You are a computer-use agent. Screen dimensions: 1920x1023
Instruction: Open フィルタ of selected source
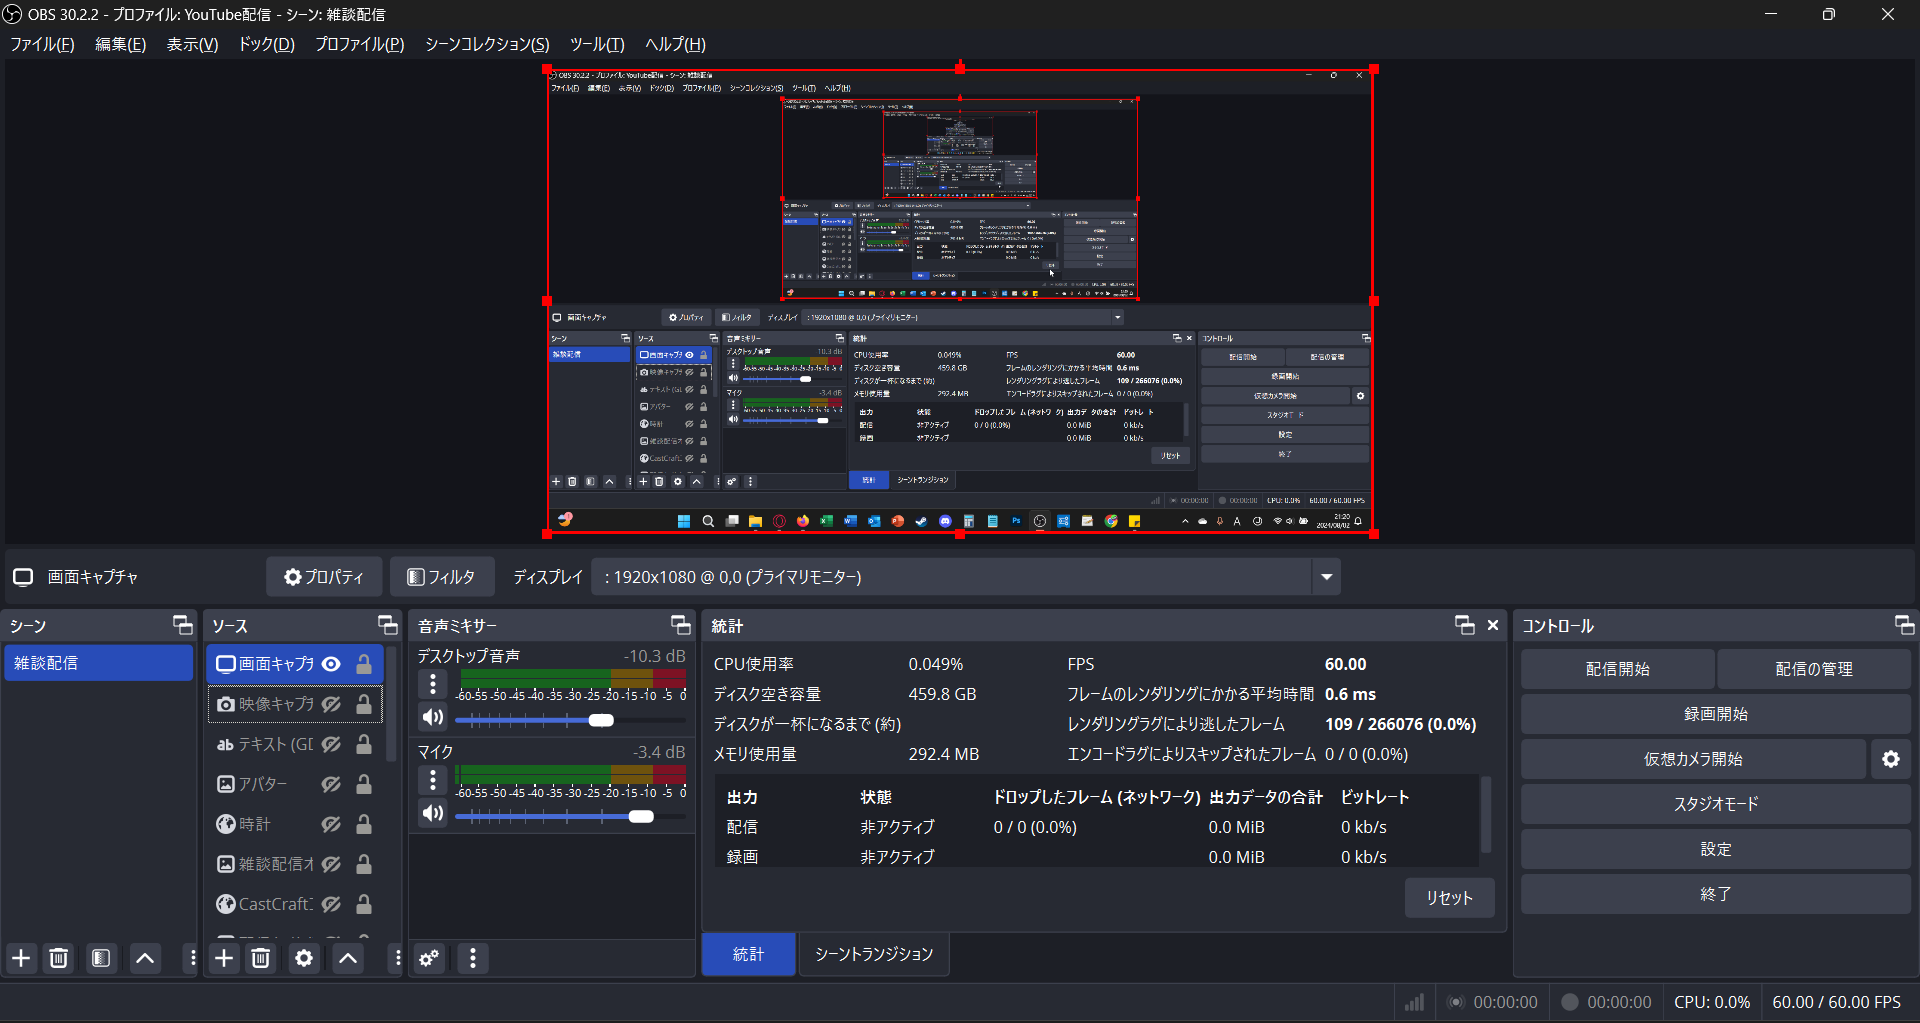coord(441,577)
